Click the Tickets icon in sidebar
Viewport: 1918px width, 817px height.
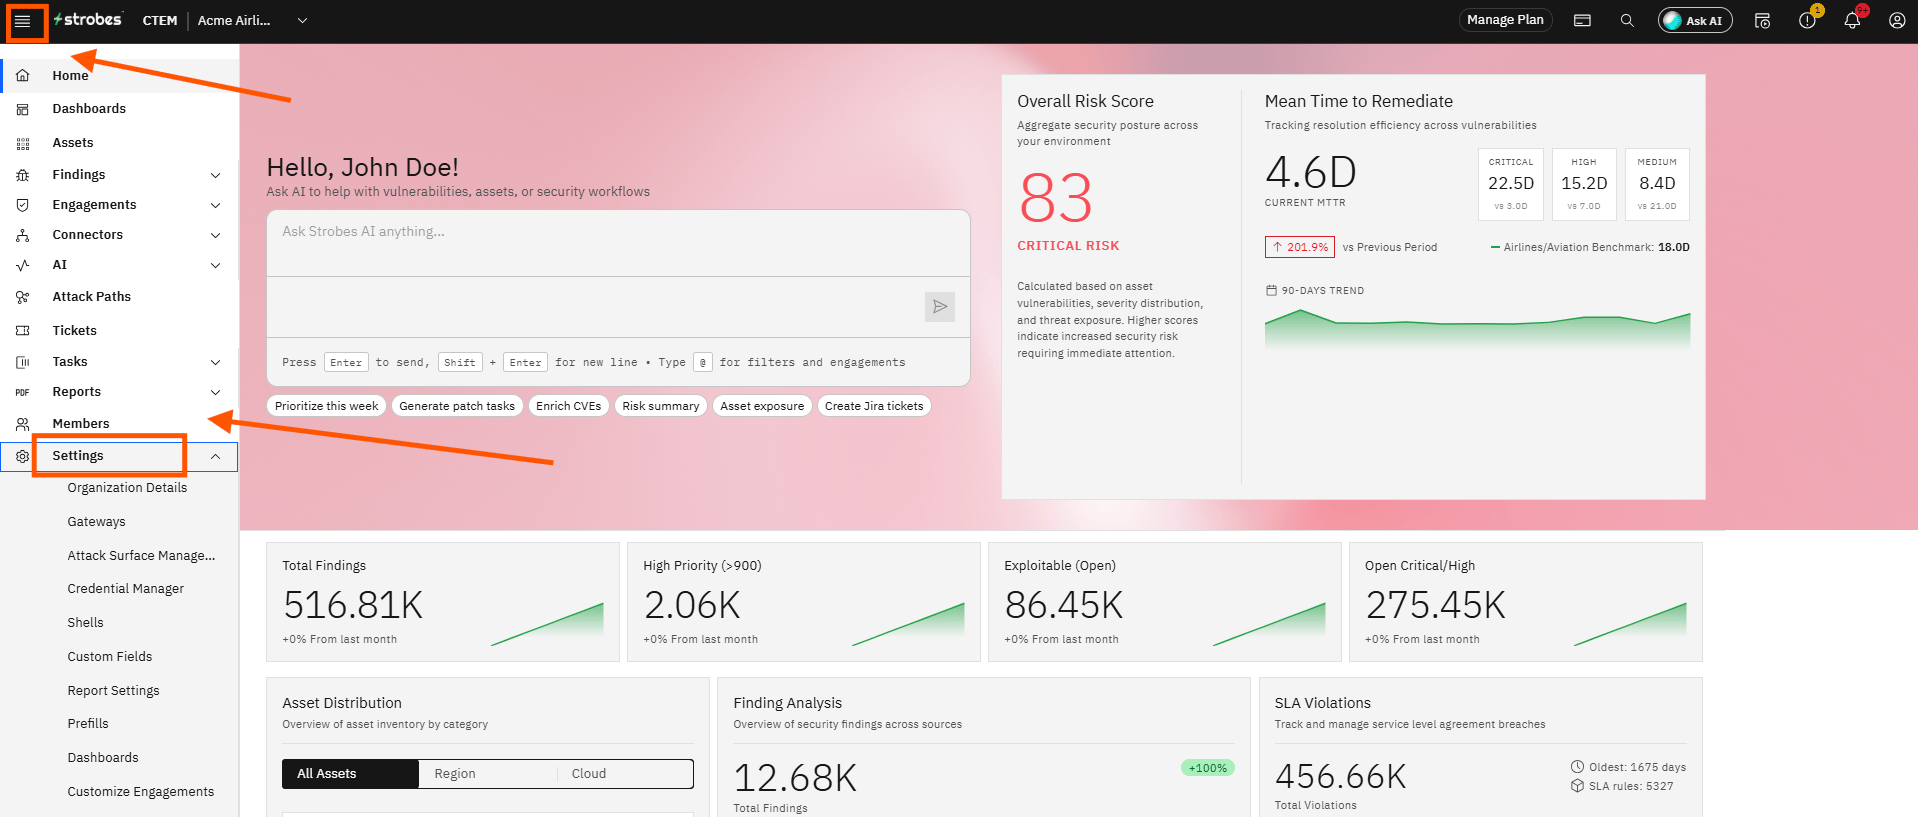(23, 331)
